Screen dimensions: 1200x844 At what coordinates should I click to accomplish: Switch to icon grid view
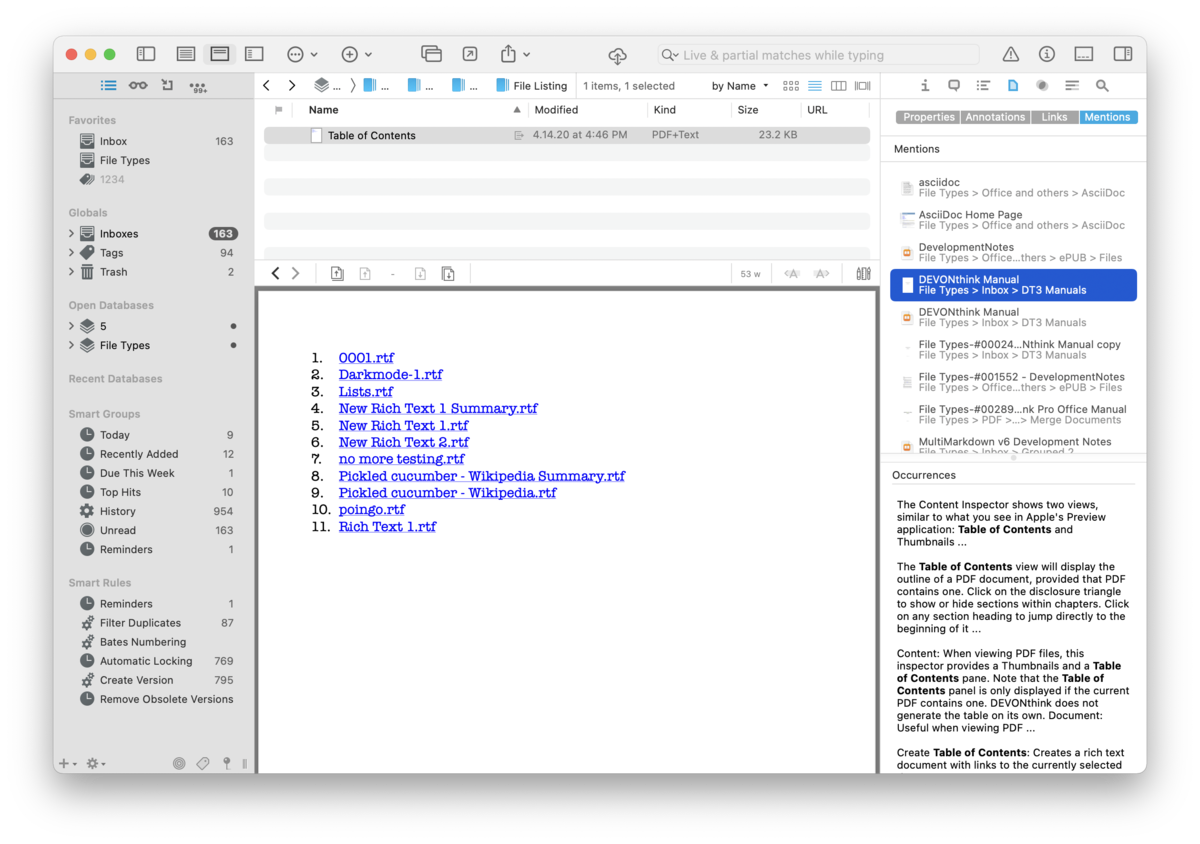pos(791,86)
